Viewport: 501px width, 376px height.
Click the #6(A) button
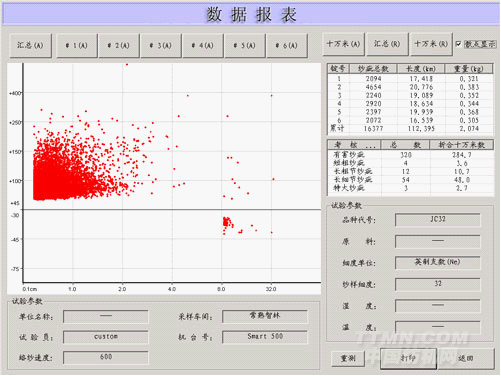coord(287,45)
